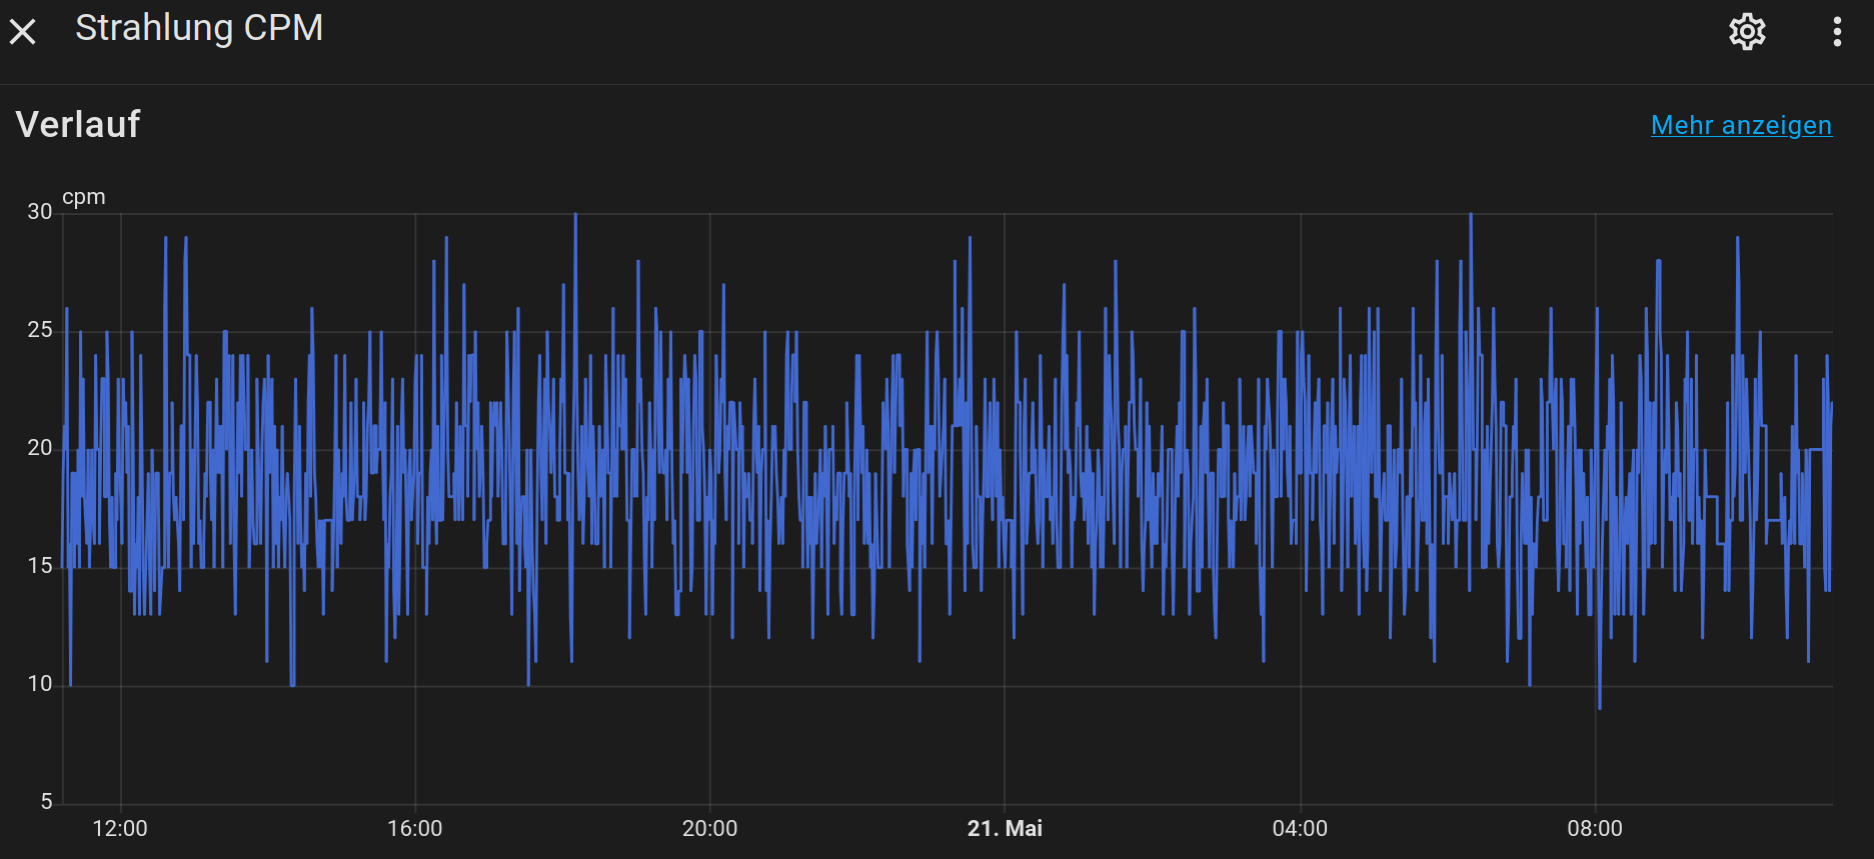Click the 04:00 time axis label
The image size is (1874, 859).
click(x=1300, y=828)
